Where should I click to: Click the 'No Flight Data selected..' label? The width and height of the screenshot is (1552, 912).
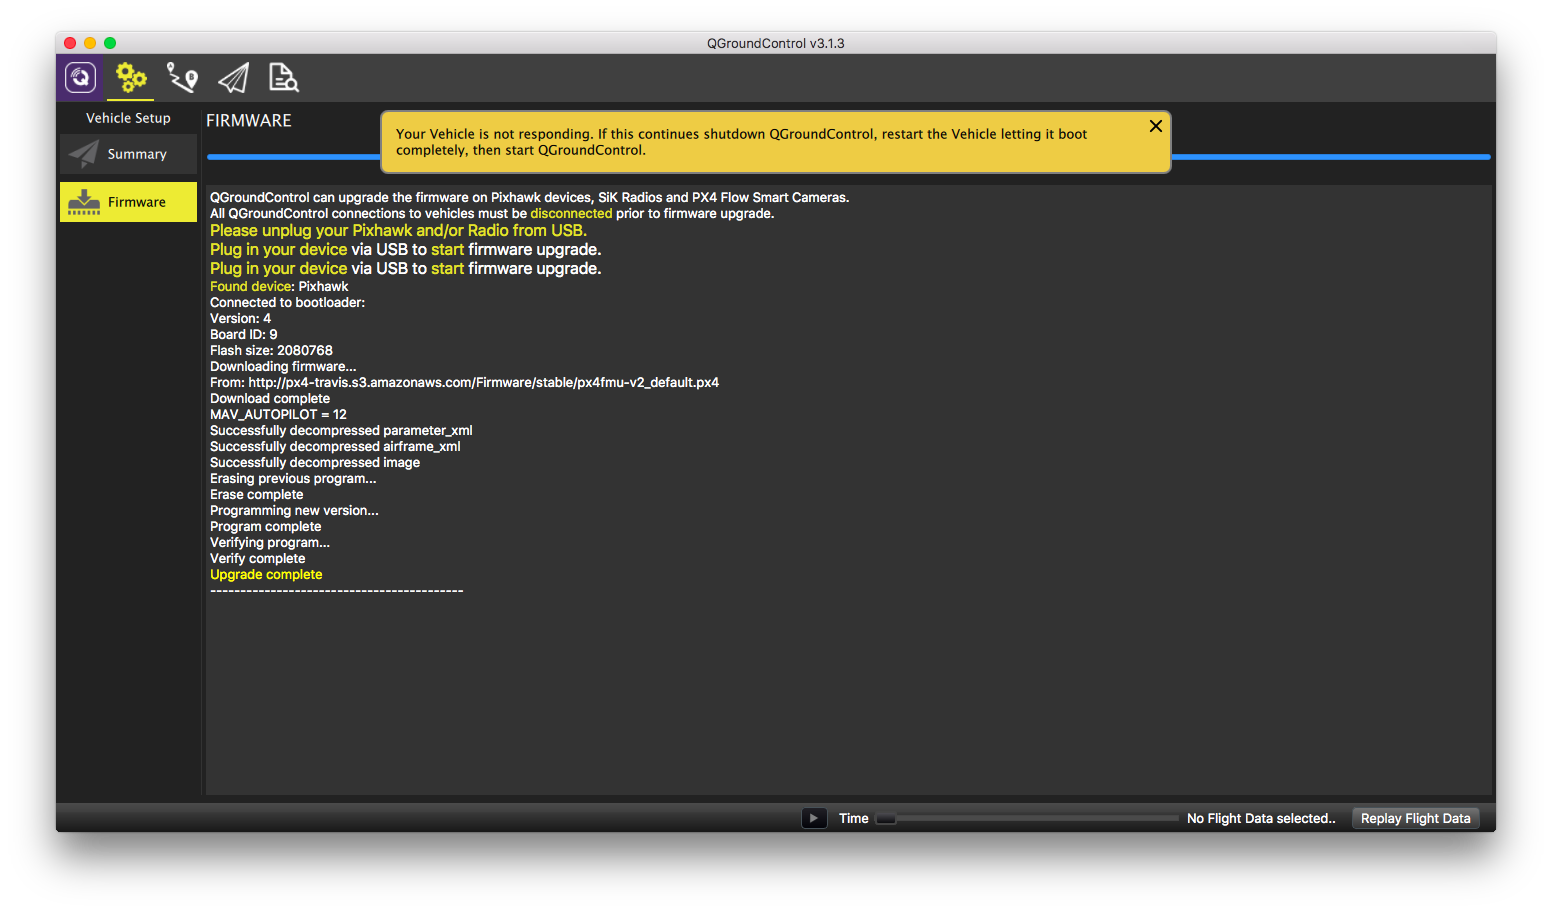(1261, 818)
